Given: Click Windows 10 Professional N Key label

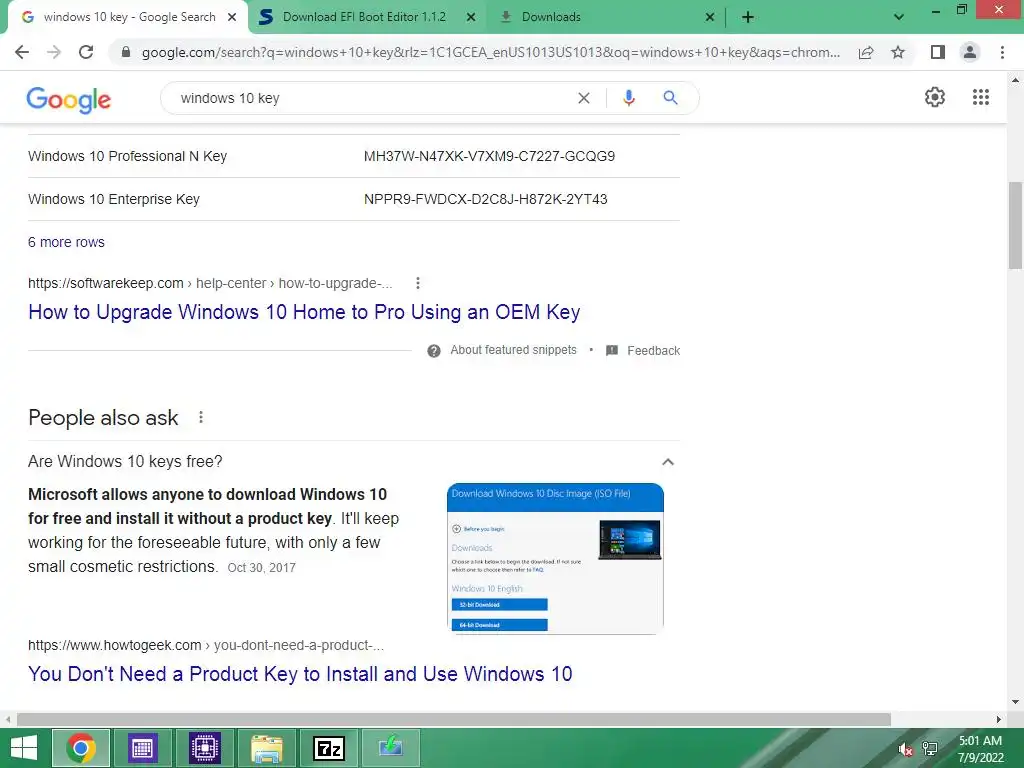Looking at the screenshot, I should pos(127,156).
